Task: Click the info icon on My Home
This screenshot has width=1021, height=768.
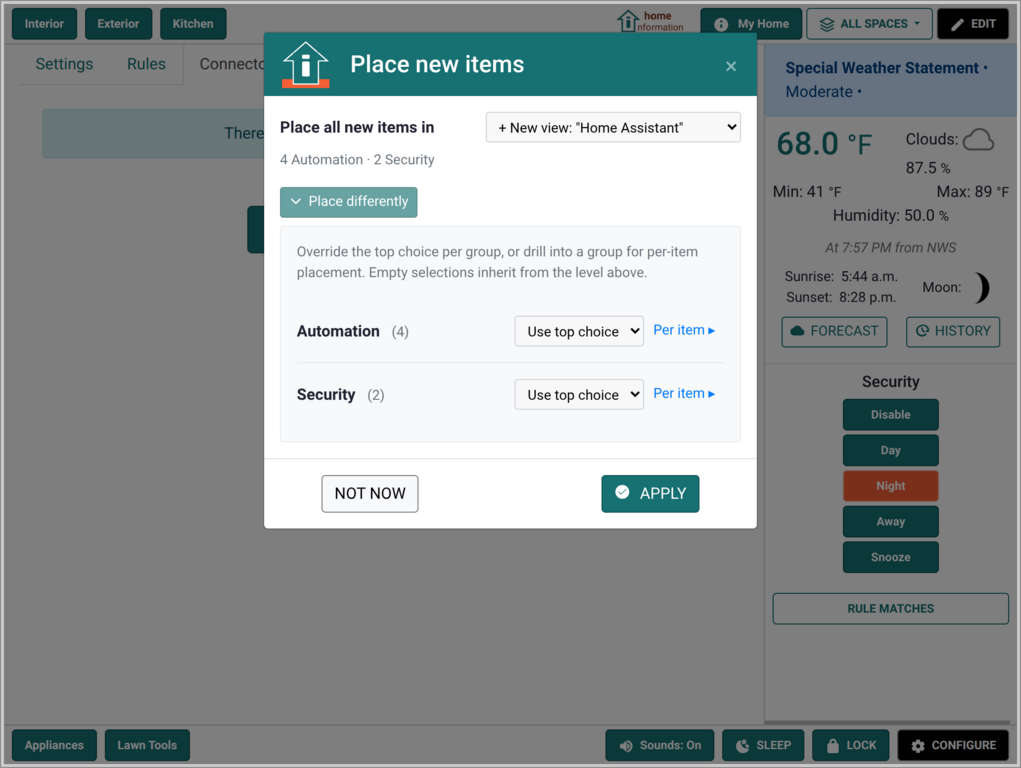Action: (x=721, y=25)
